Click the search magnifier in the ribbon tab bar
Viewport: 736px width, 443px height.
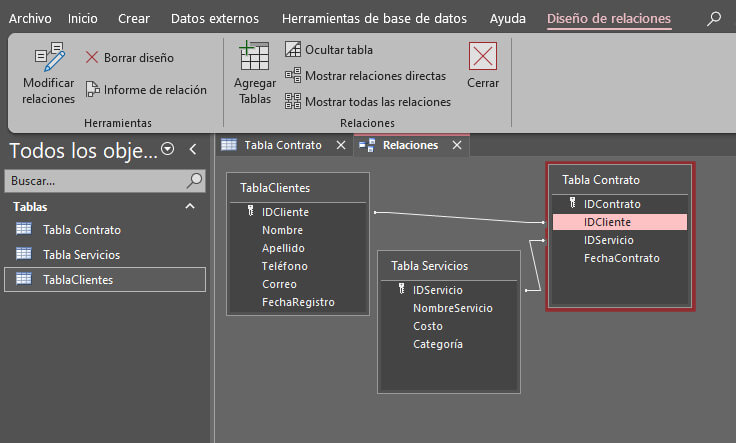pos(714,19)
